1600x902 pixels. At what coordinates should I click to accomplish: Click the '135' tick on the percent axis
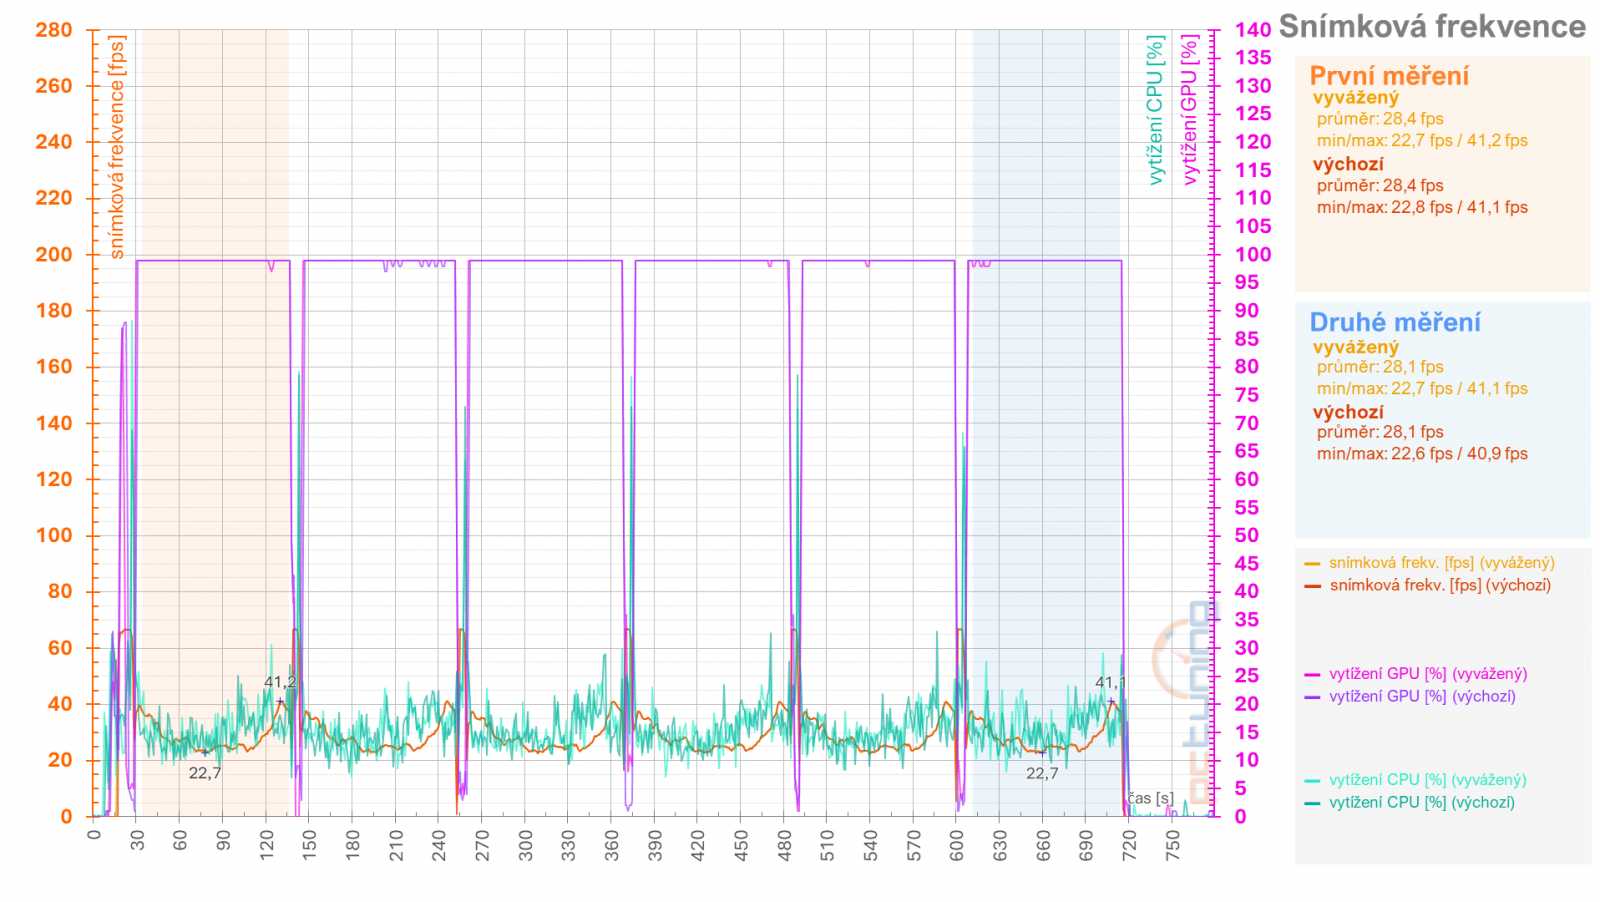pos(1253,58)
